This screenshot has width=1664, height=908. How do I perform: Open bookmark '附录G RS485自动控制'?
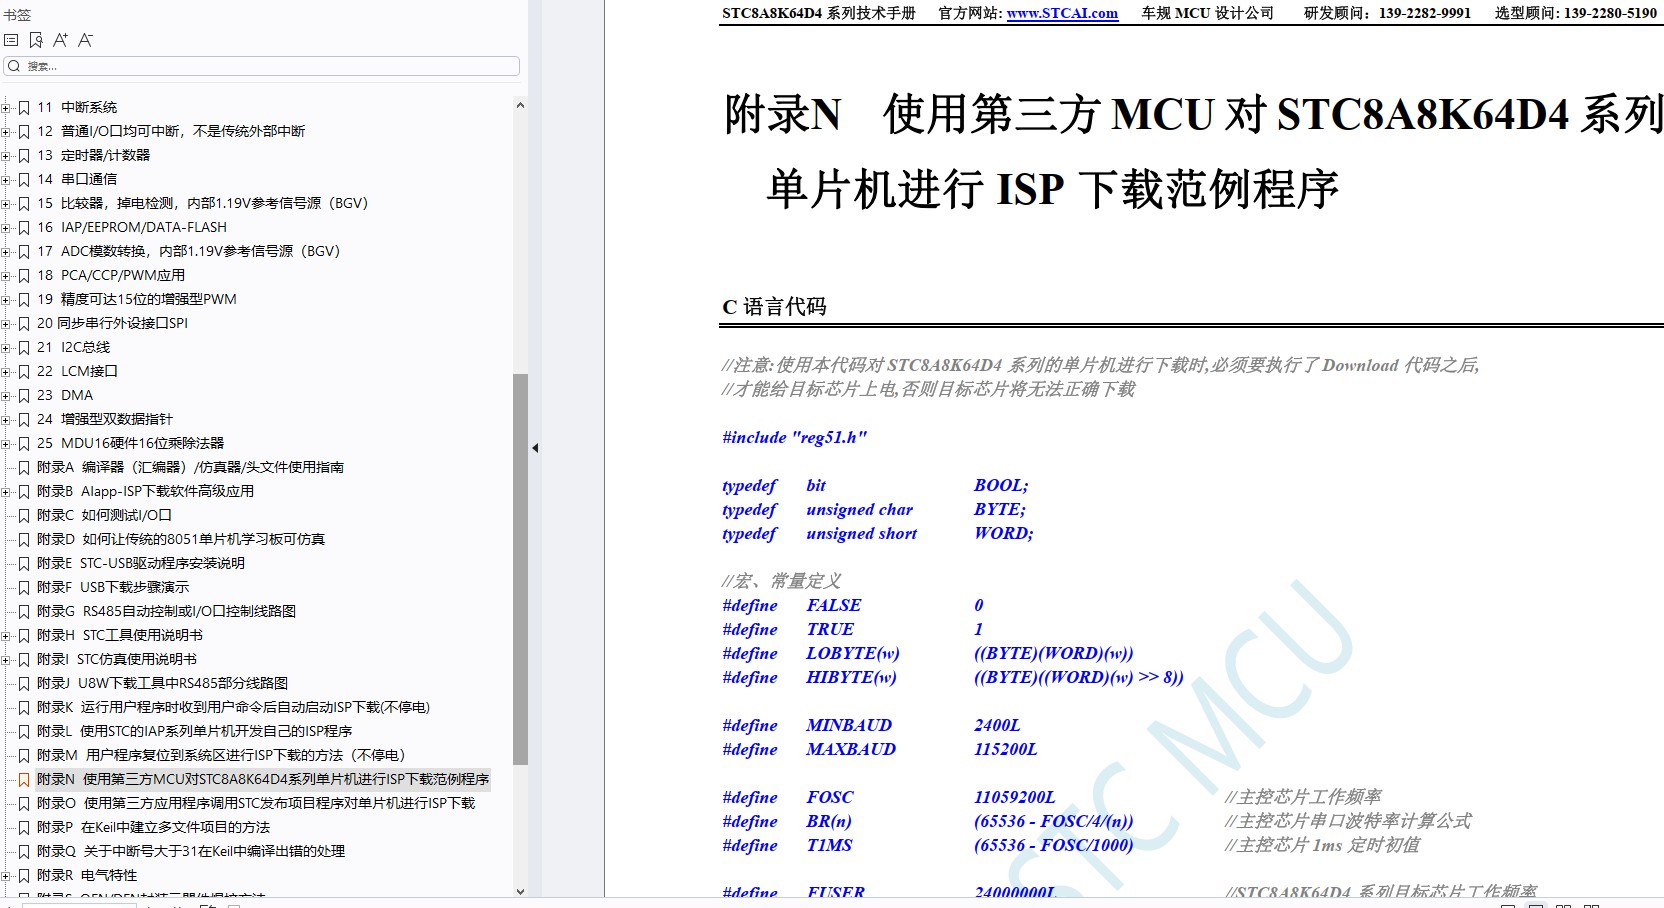pyautogui.click(x=167, y=611)
